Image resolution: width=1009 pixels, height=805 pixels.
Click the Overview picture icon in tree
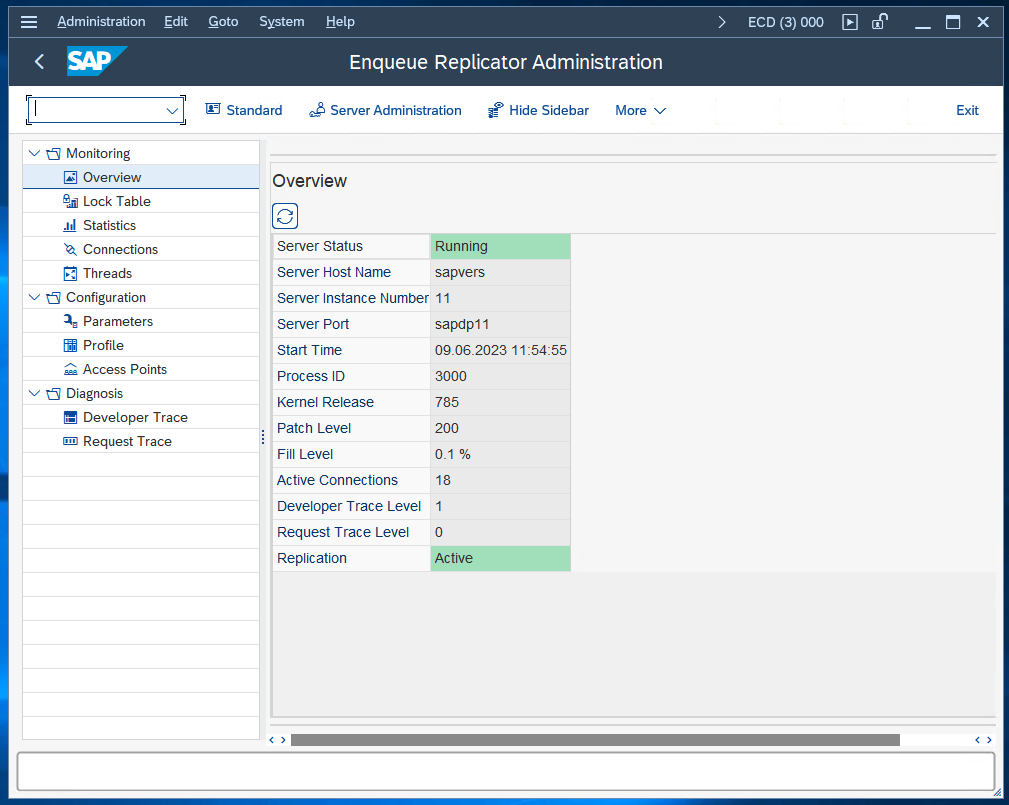pos(70,178)
